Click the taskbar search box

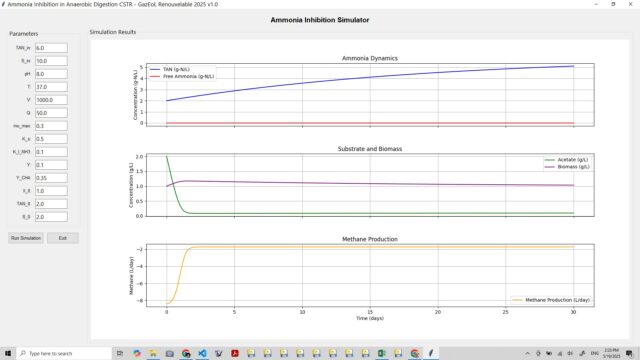(x=64, y=353)
